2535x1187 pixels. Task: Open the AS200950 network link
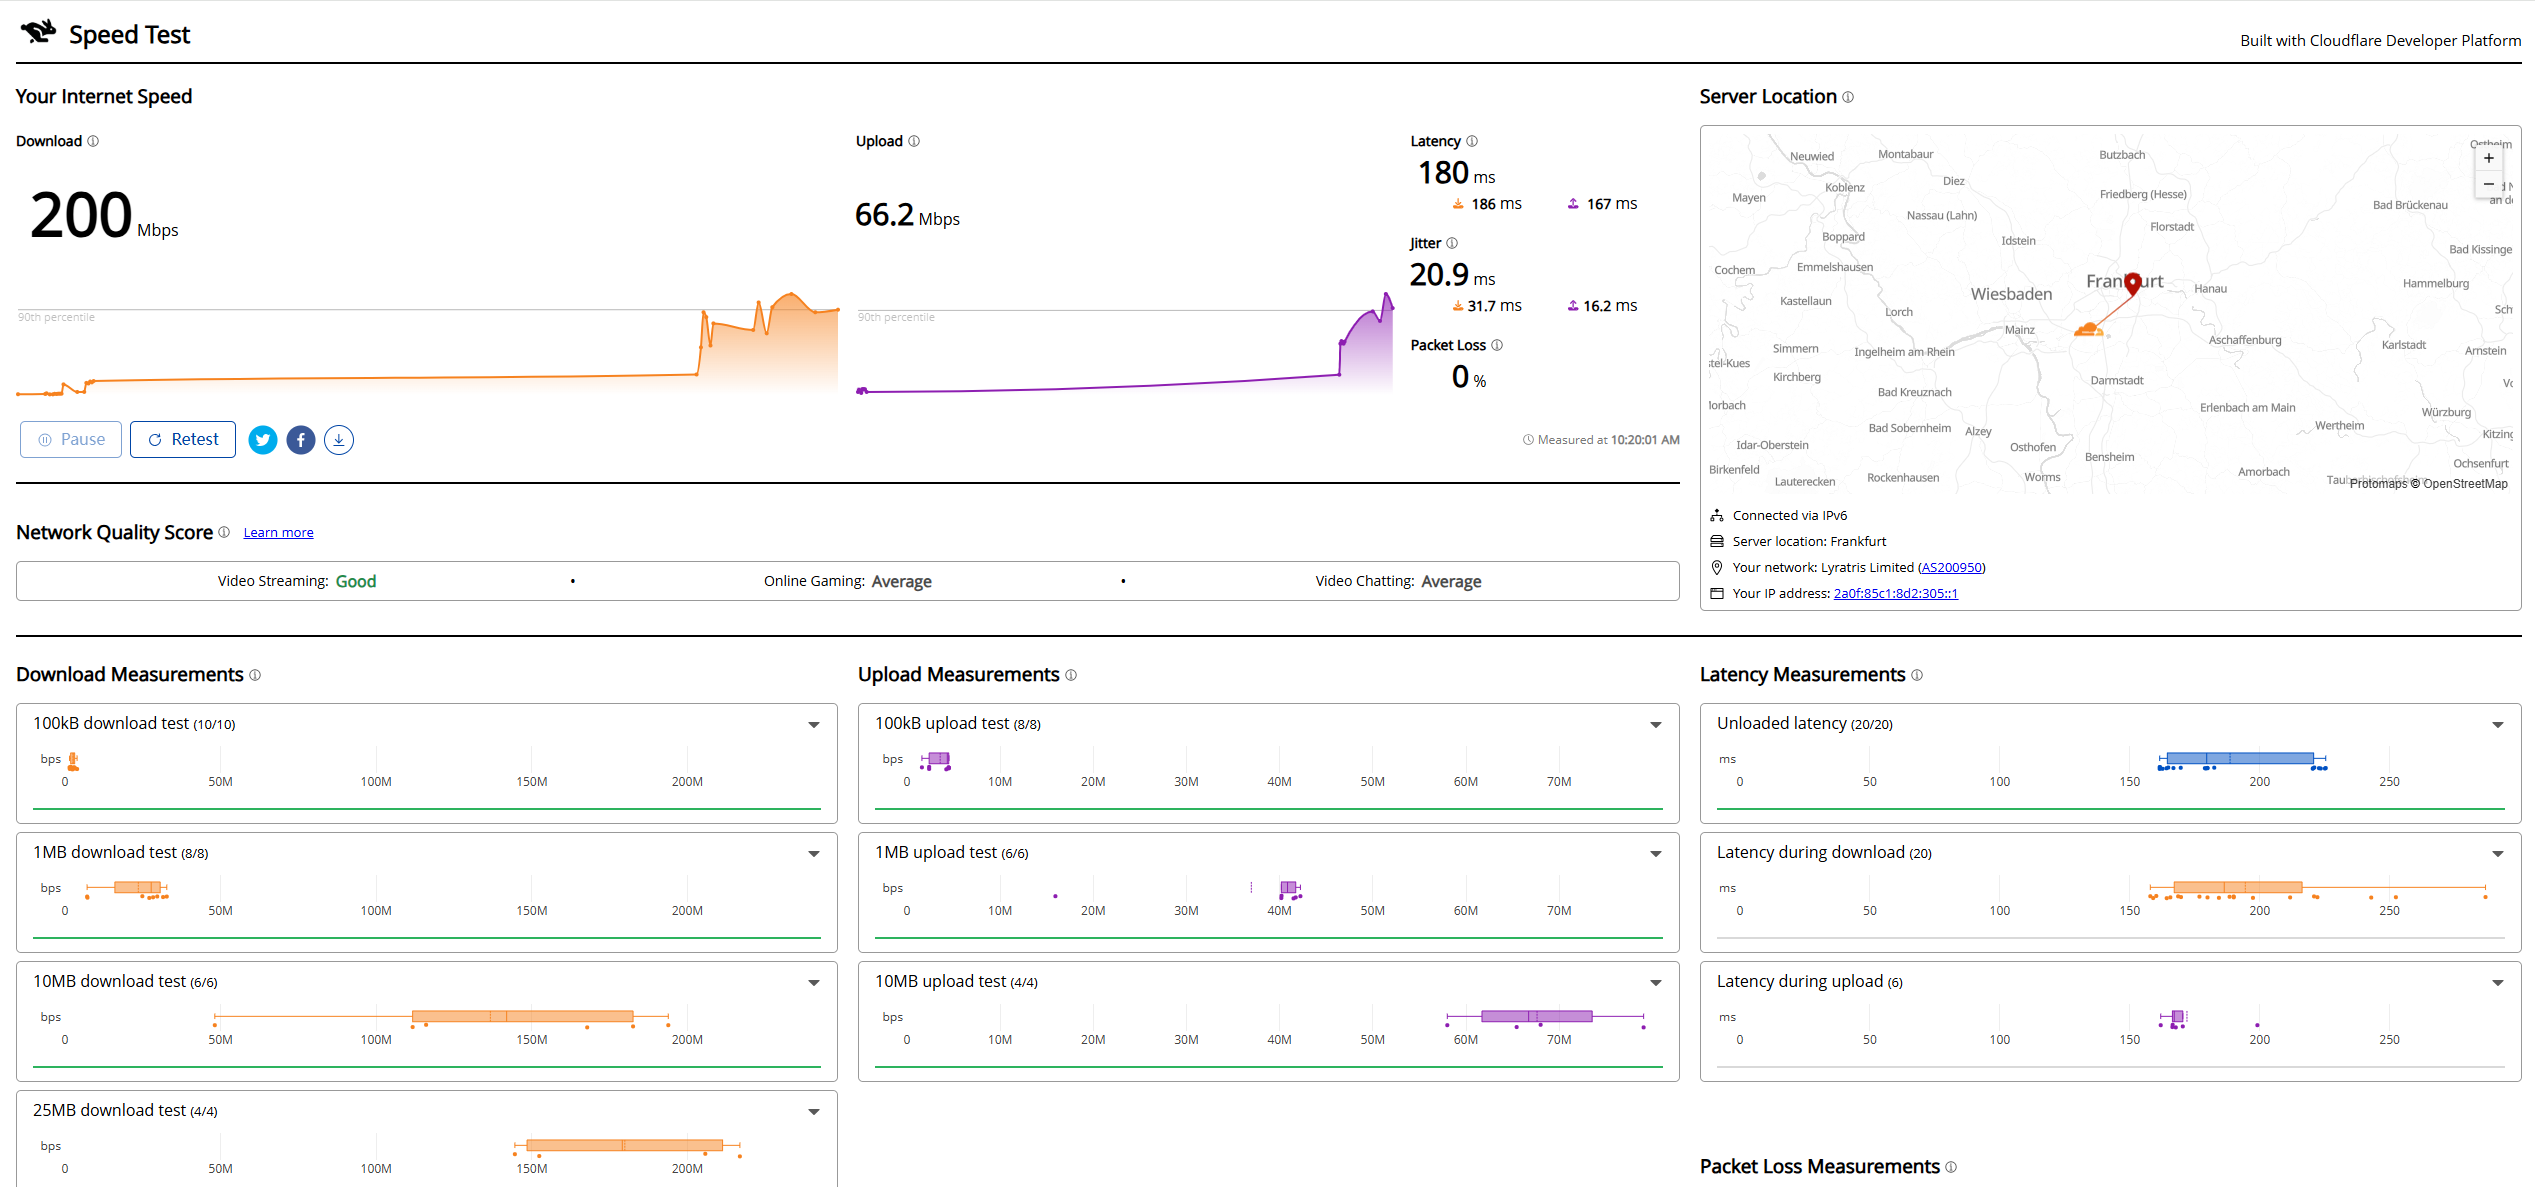point(1952,568)
